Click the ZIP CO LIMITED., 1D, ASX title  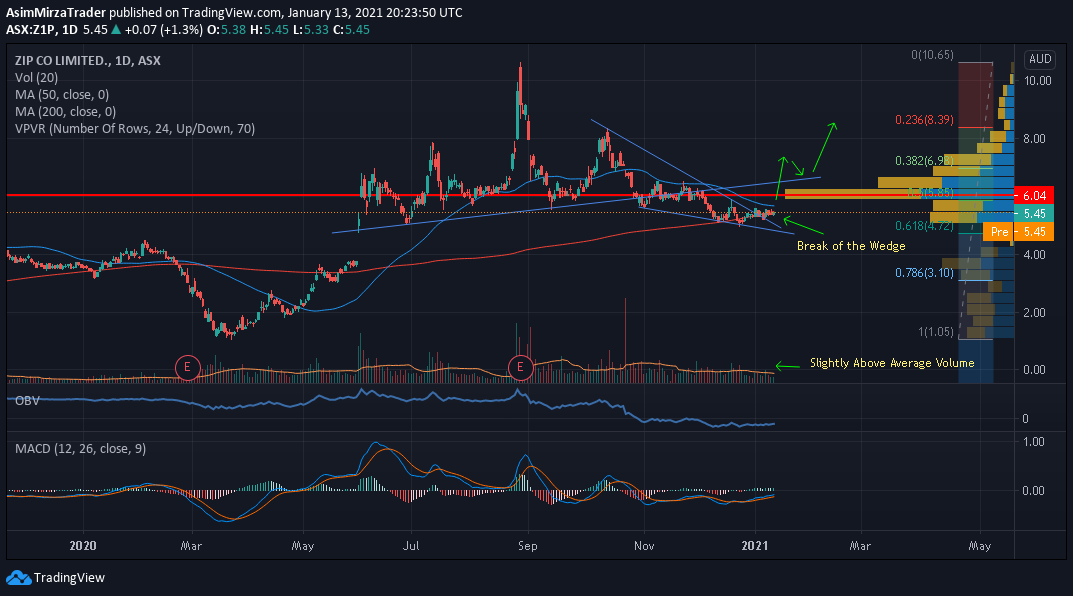88,61
